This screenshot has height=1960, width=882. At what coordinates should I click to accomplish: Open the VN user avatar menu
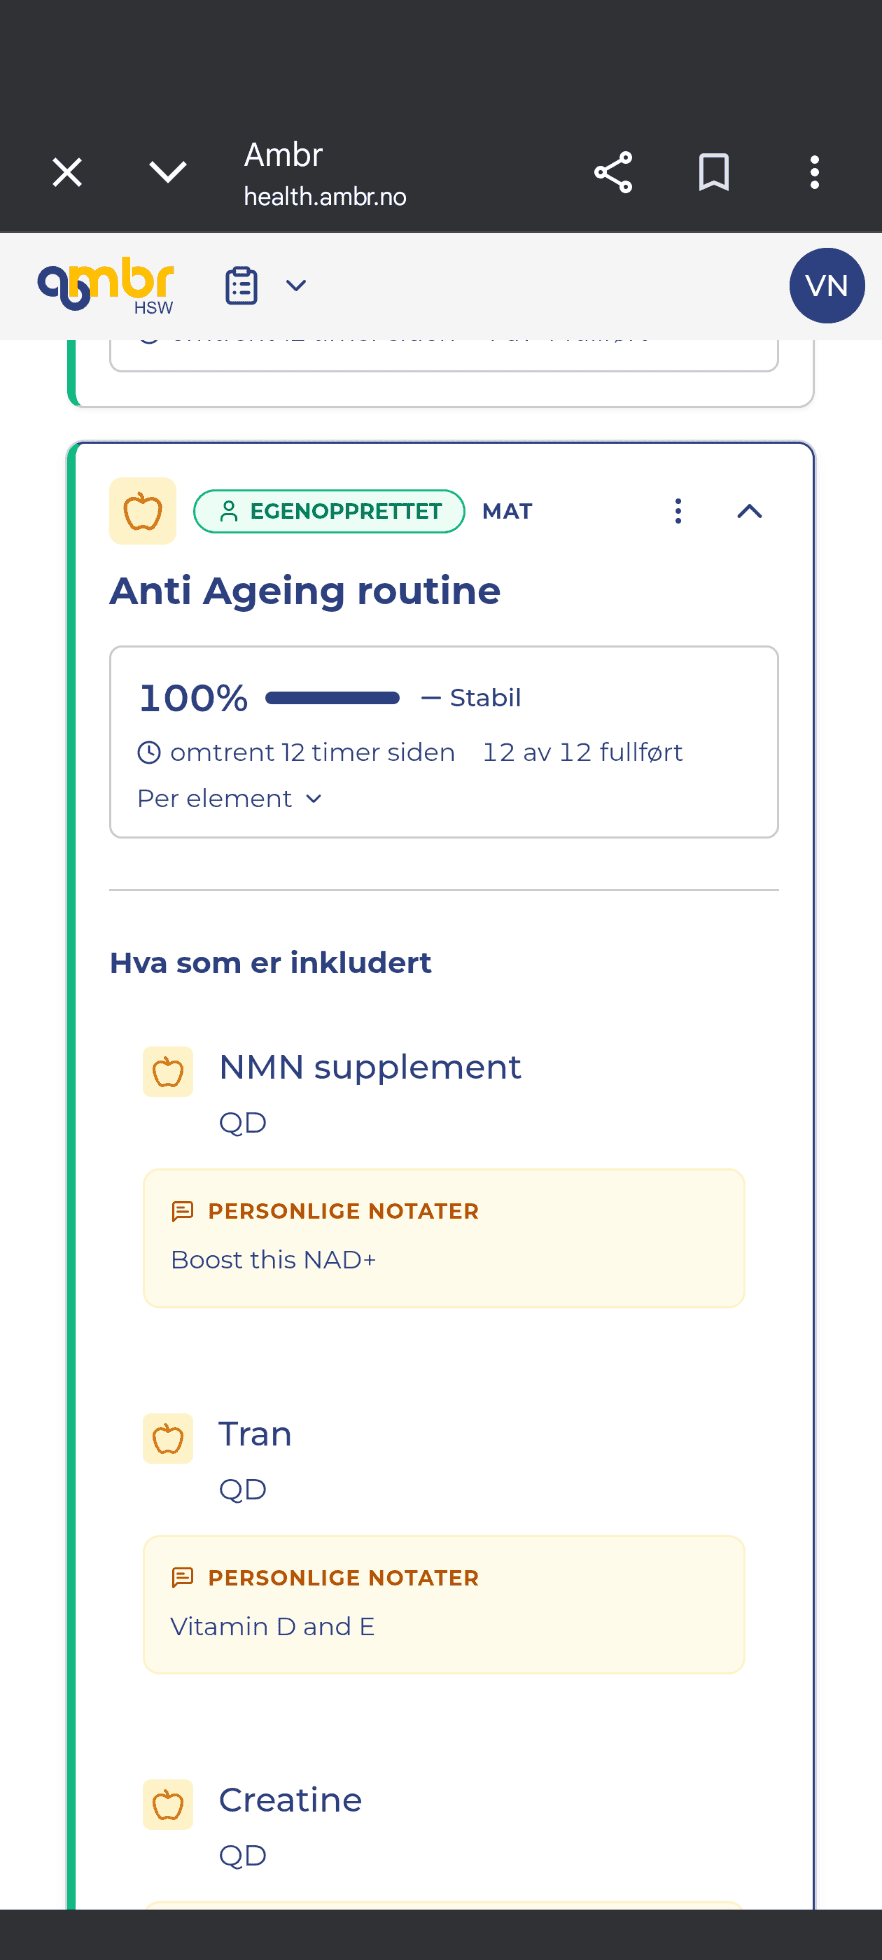pos(827,286)
